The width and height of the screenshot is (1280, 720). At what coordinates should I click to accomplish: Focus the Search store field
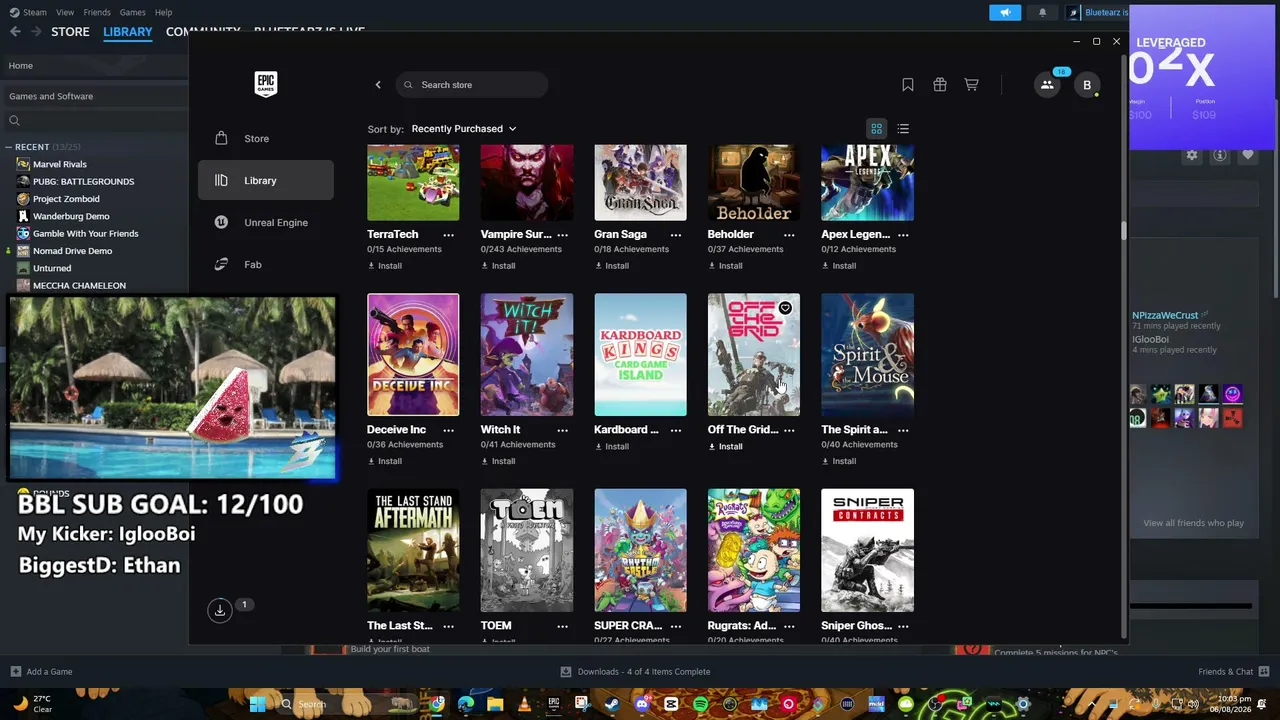(471, 85)
